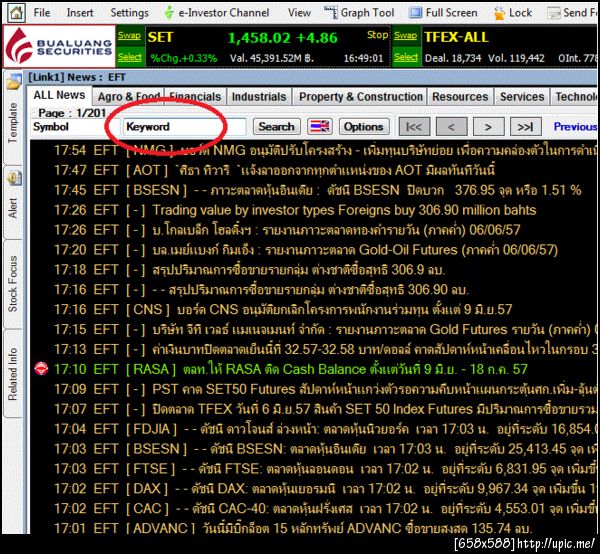Select the Agro & Food tab
The width and height of the screenshot is (600, 554).
[129, 97]
